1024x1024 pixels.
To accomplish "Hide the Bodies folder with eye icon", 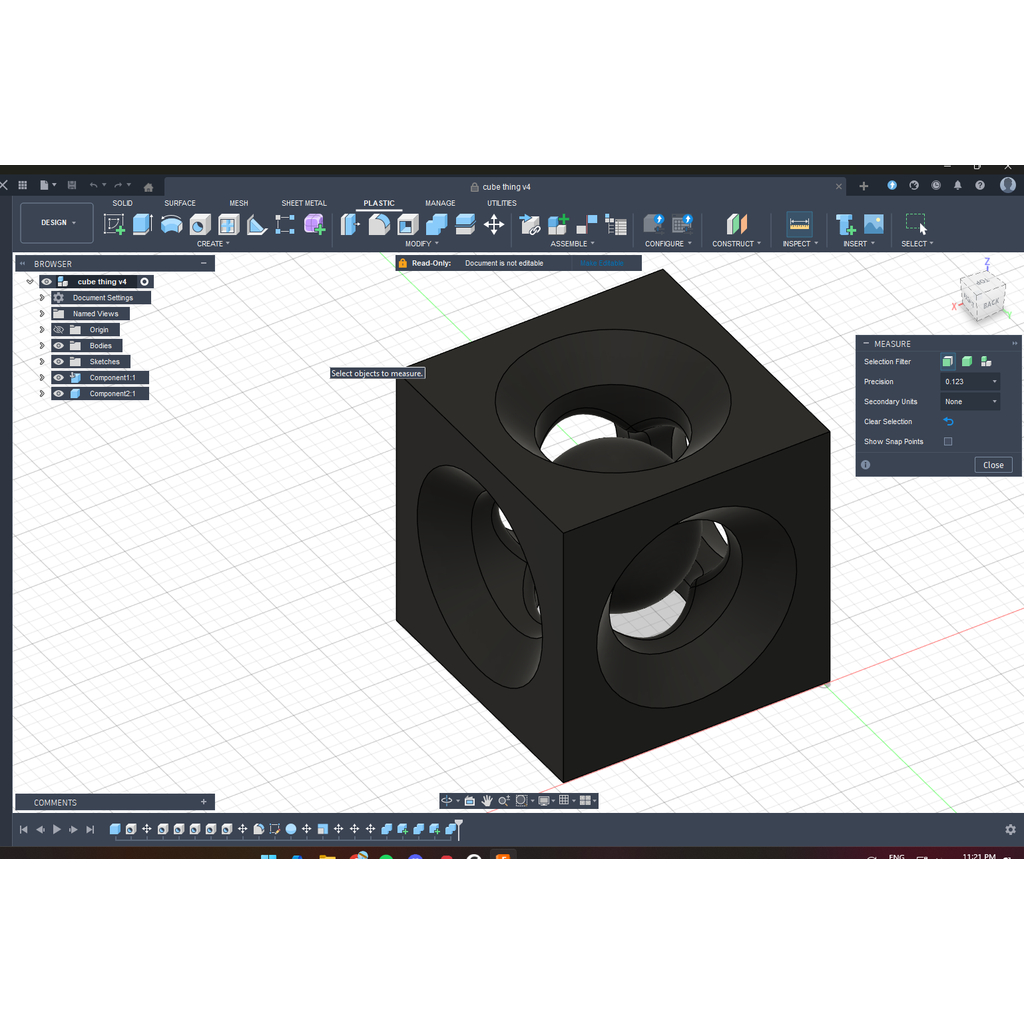I will pos(59,346).
